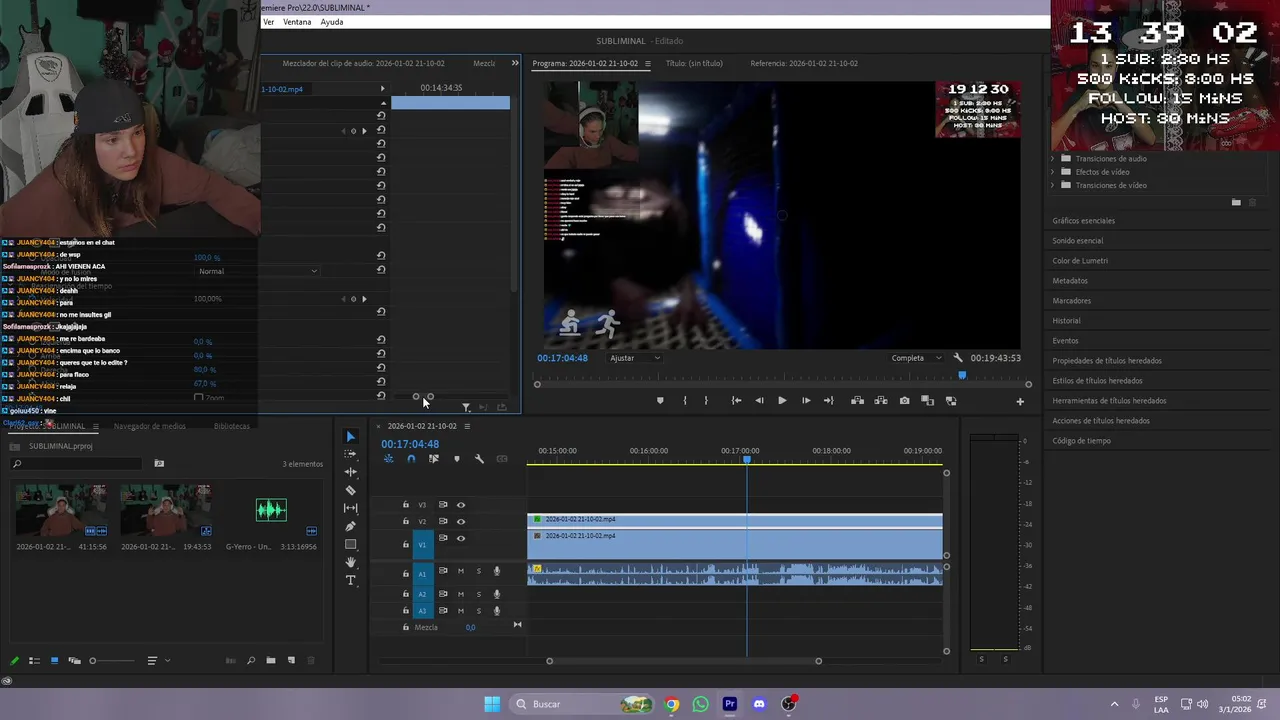The width and height of the screenshot is (1280, 720).
Task: Expand the Transiciones de vídeo folder
Action: 1053,185
